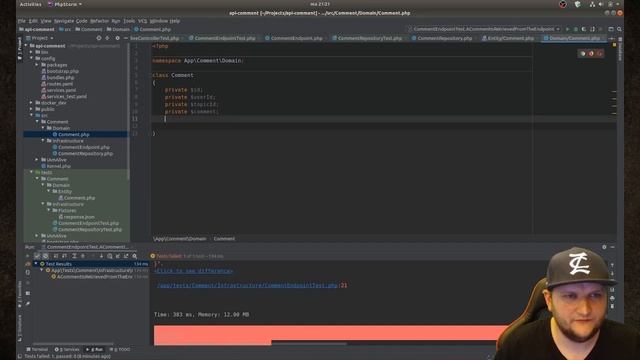Open test history clock icon
Image resolution: width=640 pixels, height=360 pixels.
point(109,256)
